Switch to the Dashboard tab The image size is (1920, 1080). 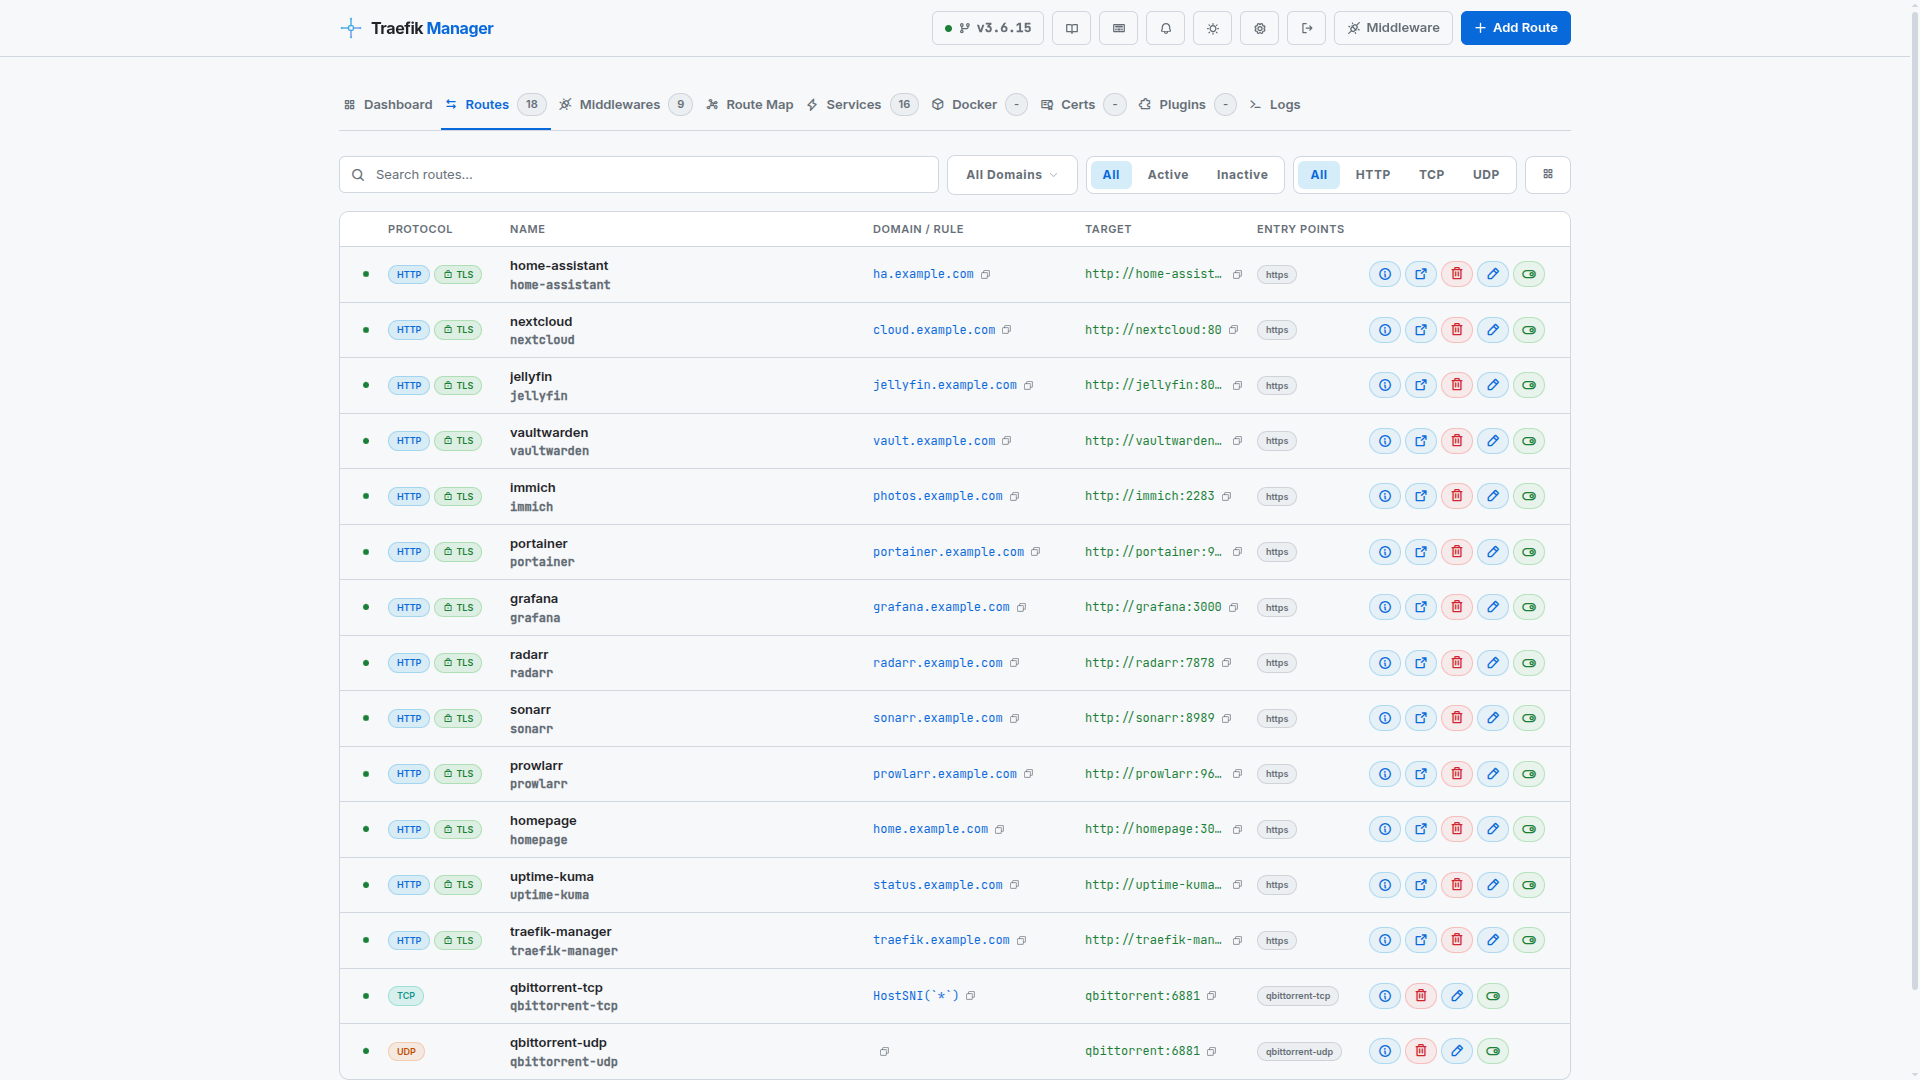[388, 105]
